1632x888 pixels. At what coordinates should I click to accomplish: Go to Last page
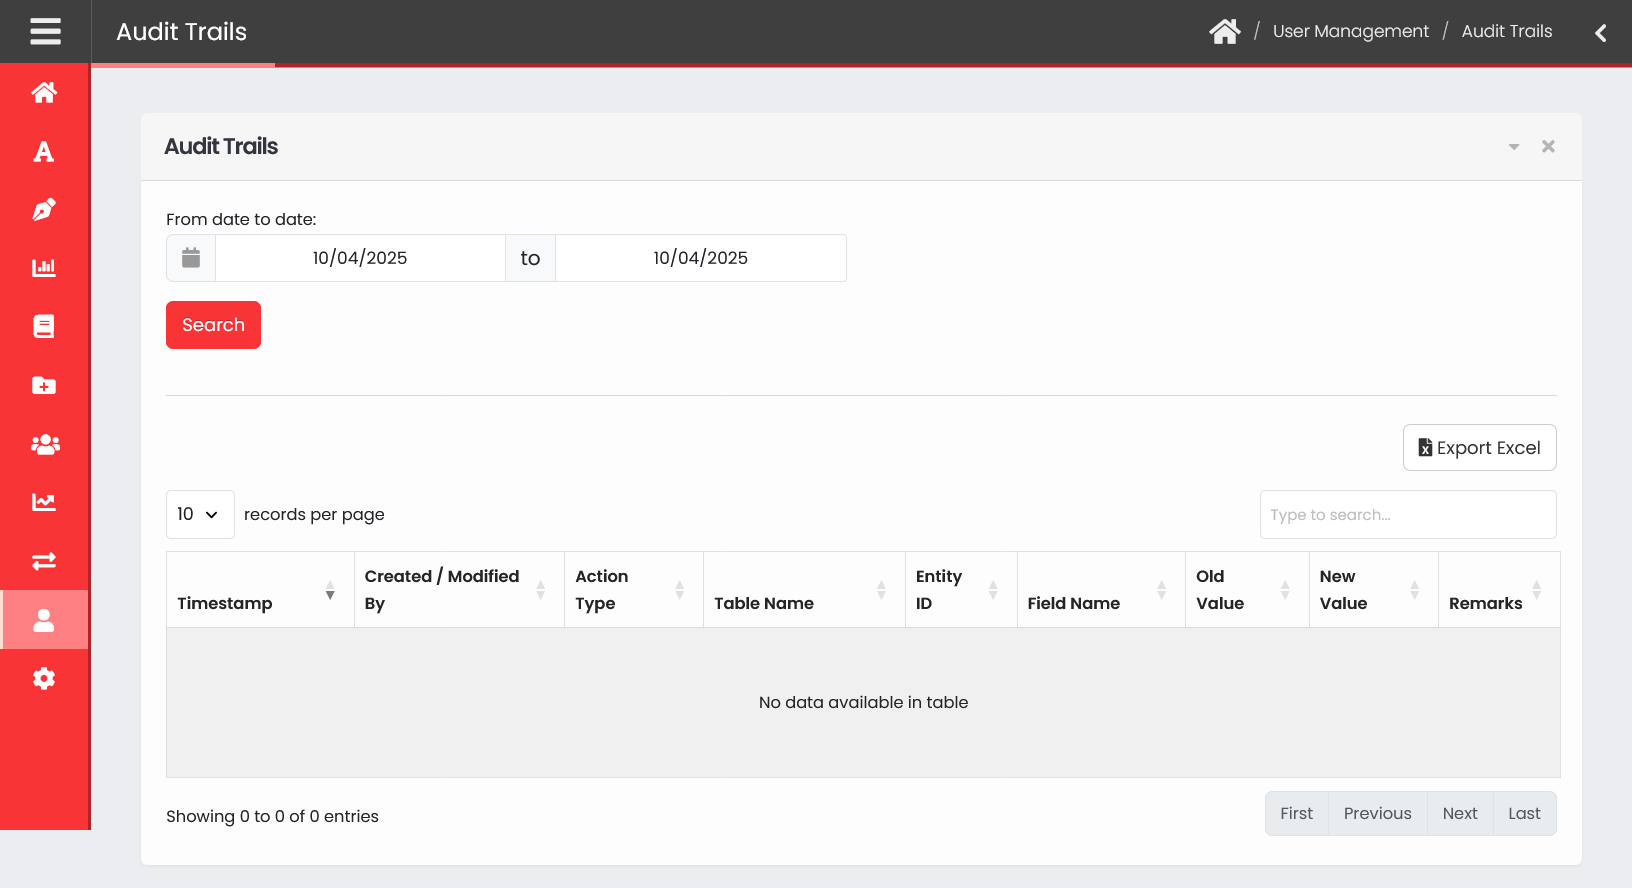[x=1524, y=814]
